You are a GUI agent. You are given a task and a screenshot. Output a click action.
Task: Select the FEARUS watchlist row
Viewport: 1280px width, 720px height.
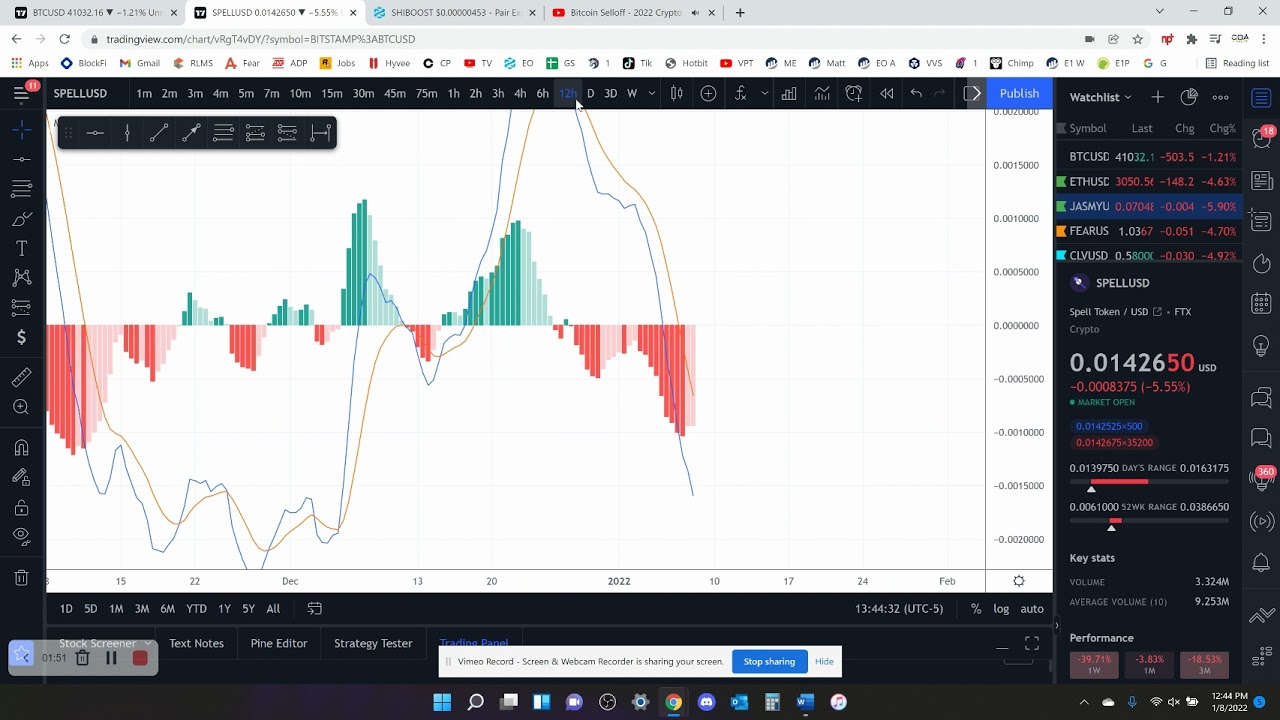point(1148,231)
